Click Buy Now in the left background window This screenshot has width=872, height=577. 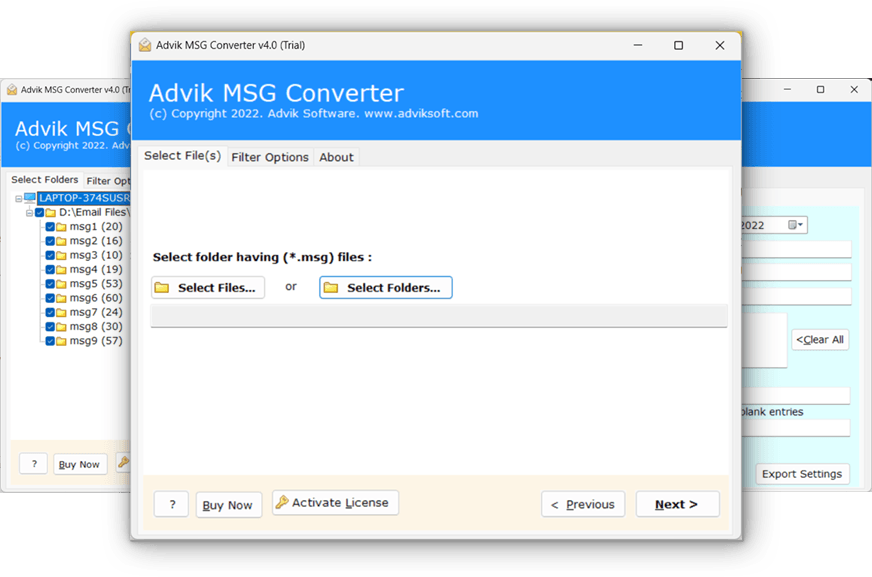(x=79, y=464)
